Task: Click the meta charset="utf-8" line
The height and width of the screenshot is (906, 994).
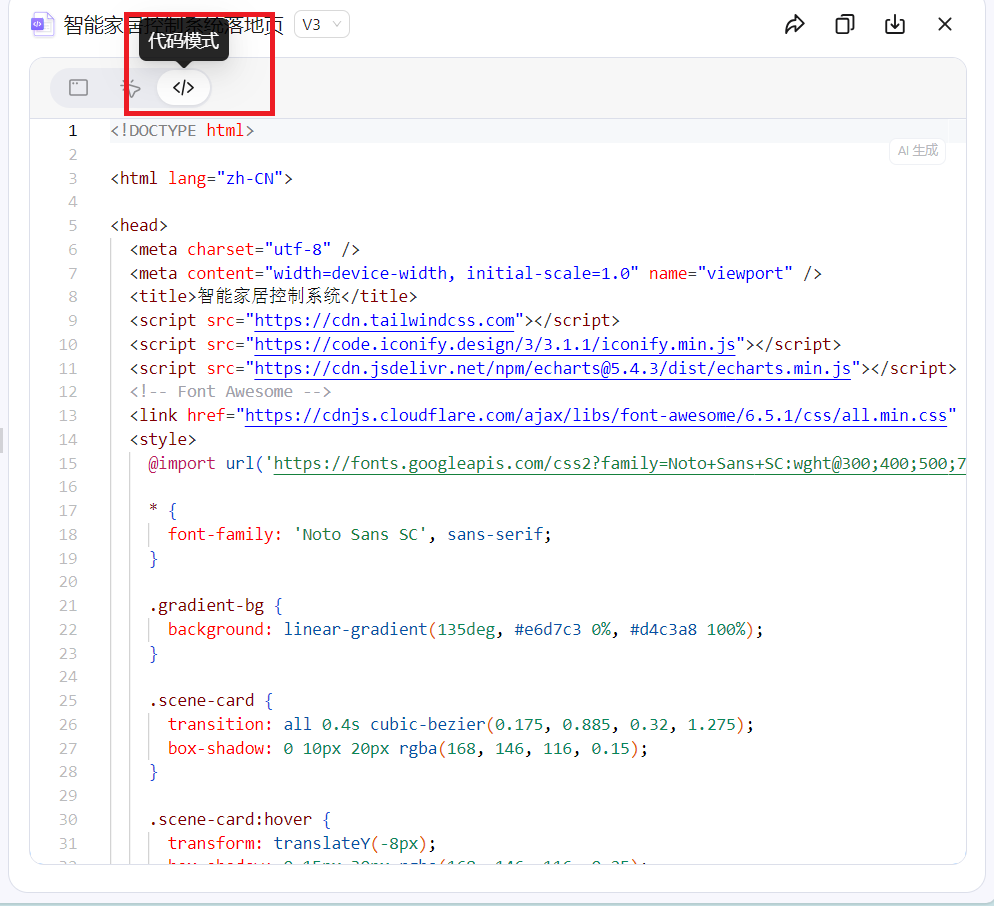Action: 245,250
